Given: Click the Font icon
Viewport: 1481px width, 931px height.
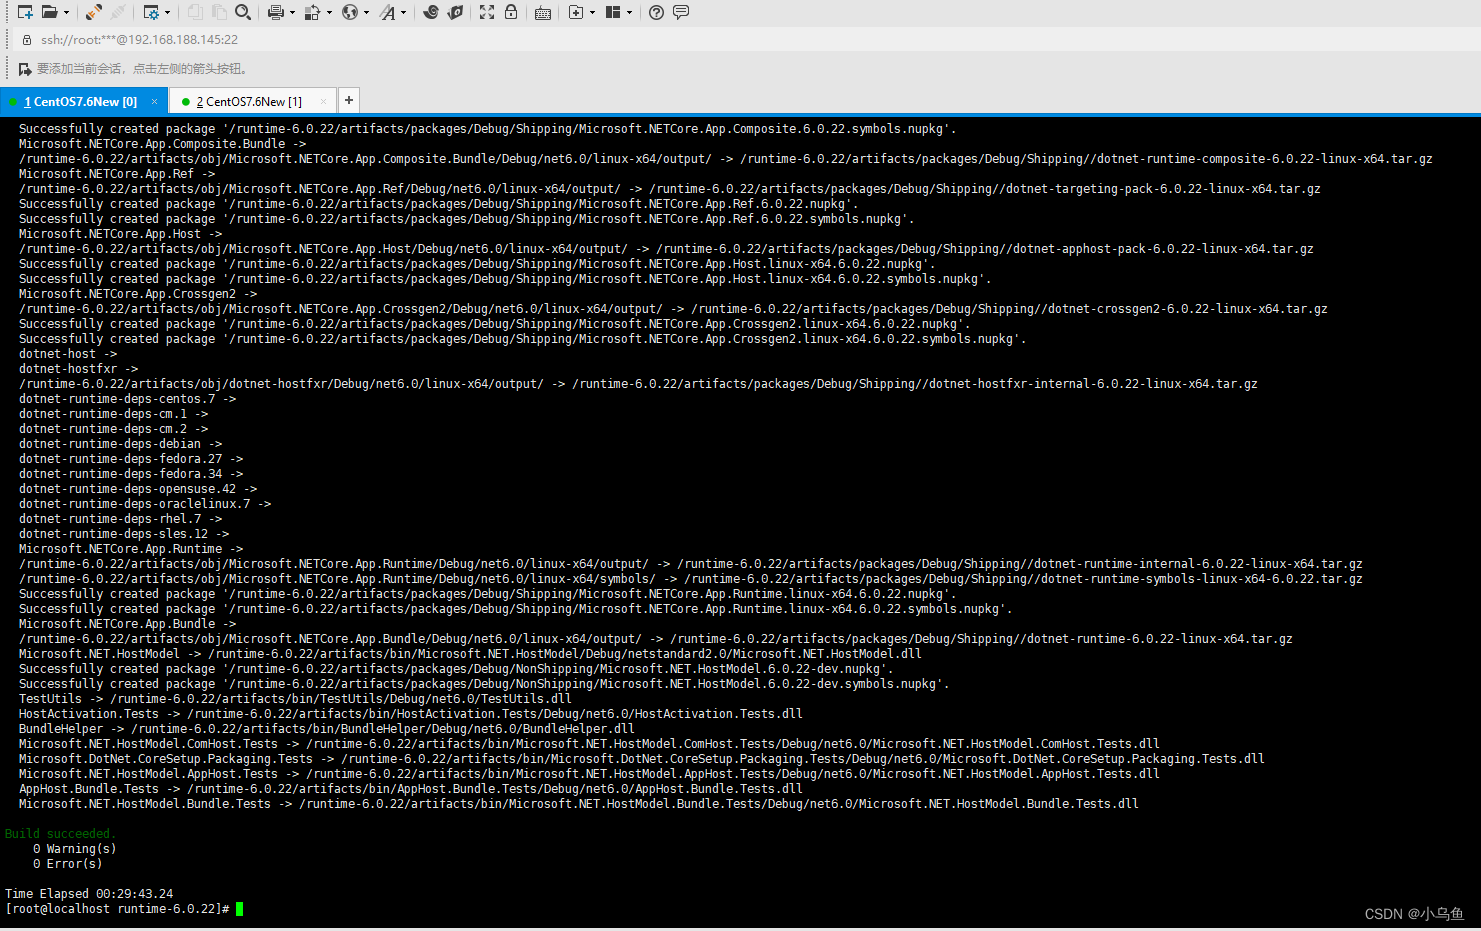Looking at the screenshot, I should click(x=387, y=12).
